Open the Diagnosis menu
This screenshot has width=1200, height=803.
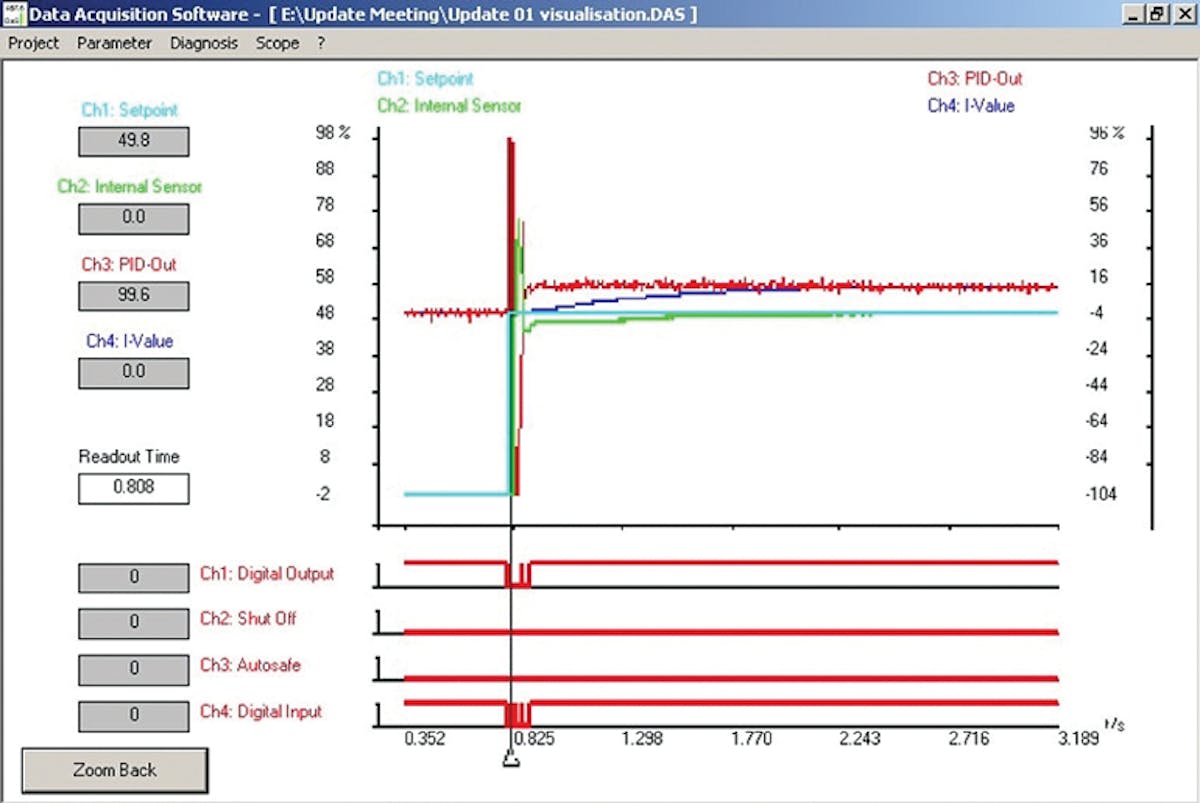204,43
